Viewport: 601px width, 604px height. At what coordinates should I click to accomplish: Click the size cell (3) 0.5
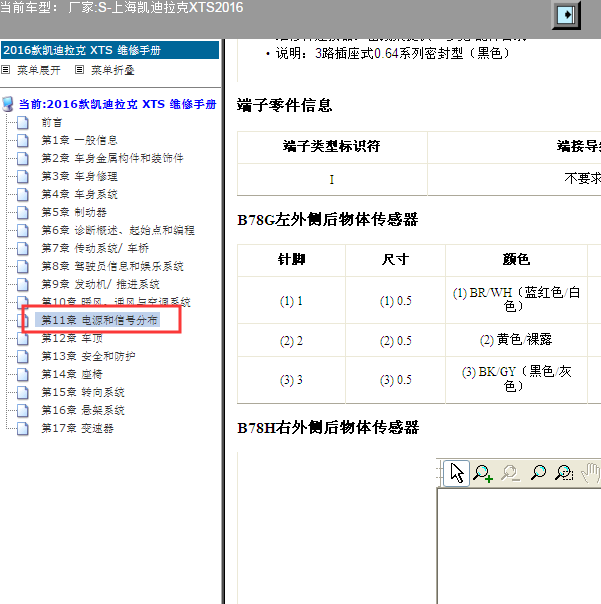[396, 380]
